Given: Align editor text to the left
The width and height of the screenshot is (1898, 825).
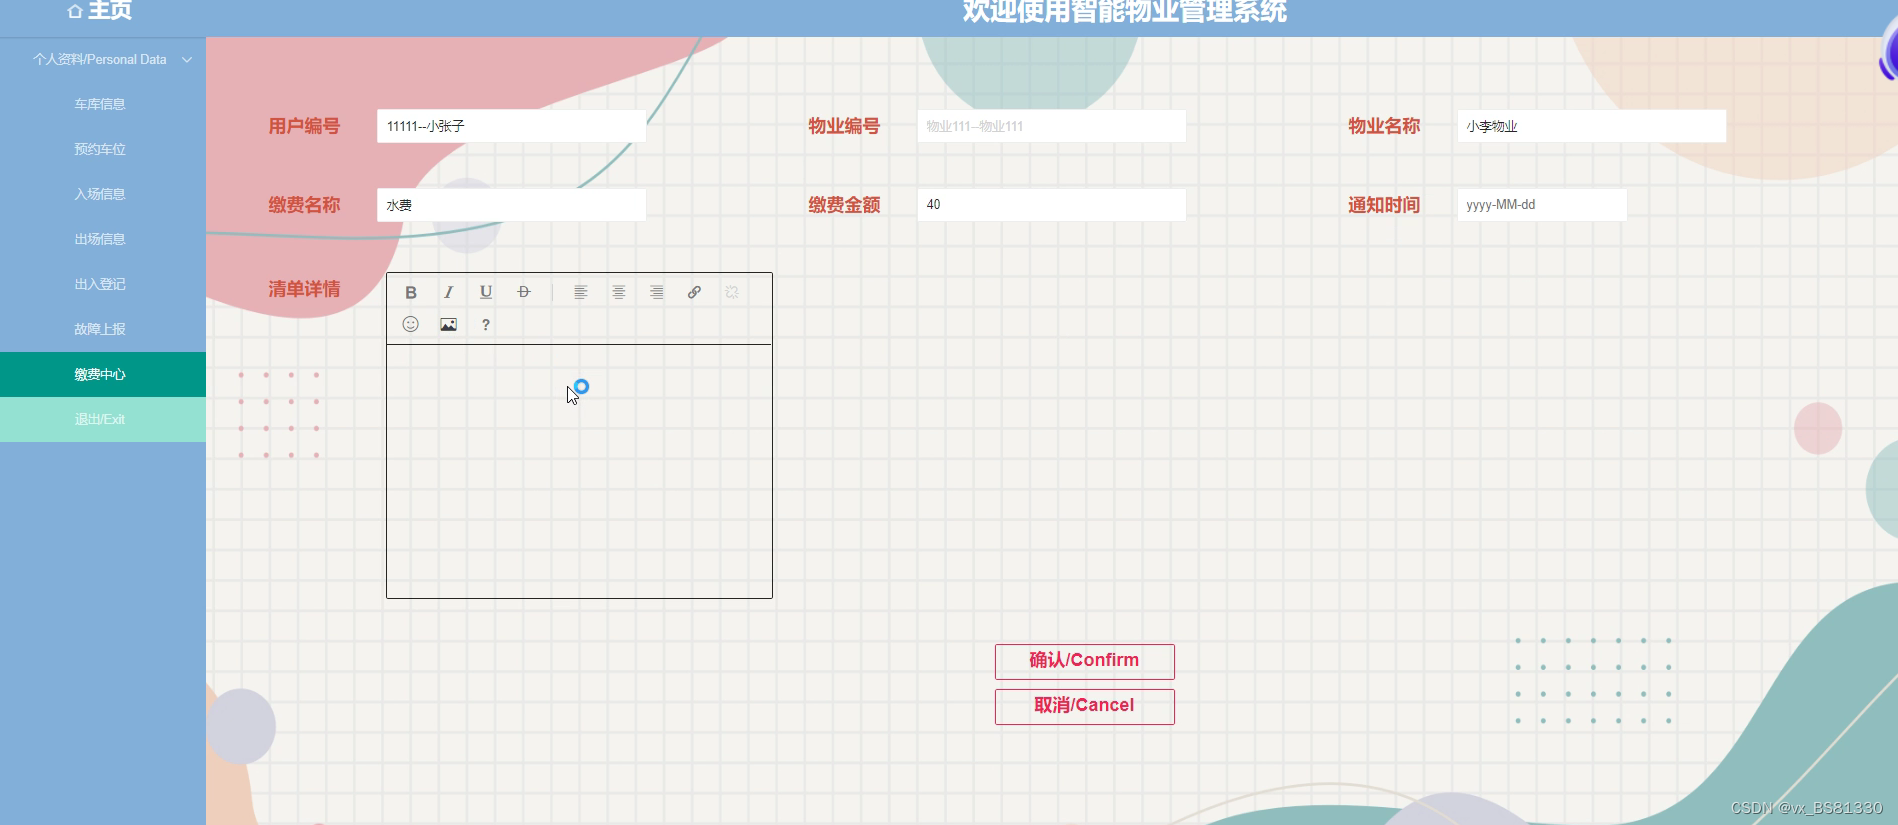Looking at the screenshot, I should [581, 292].
